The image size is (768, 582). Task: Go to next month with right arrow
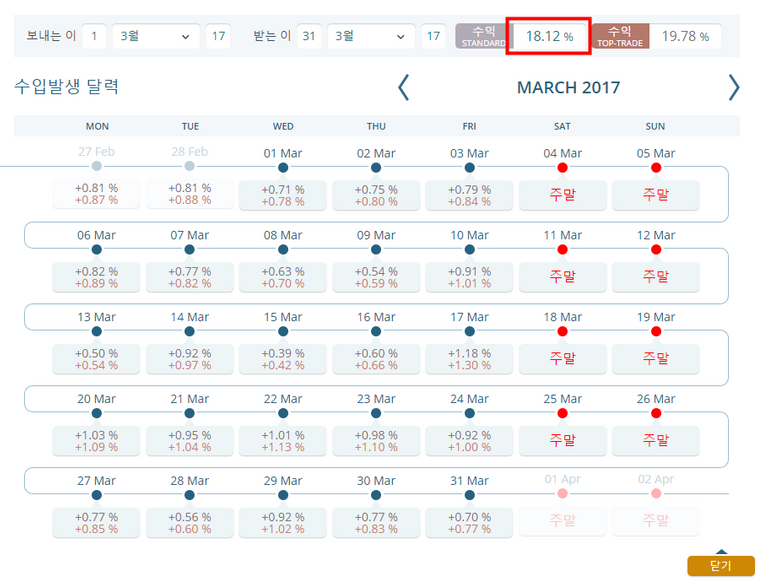(733, 87)
